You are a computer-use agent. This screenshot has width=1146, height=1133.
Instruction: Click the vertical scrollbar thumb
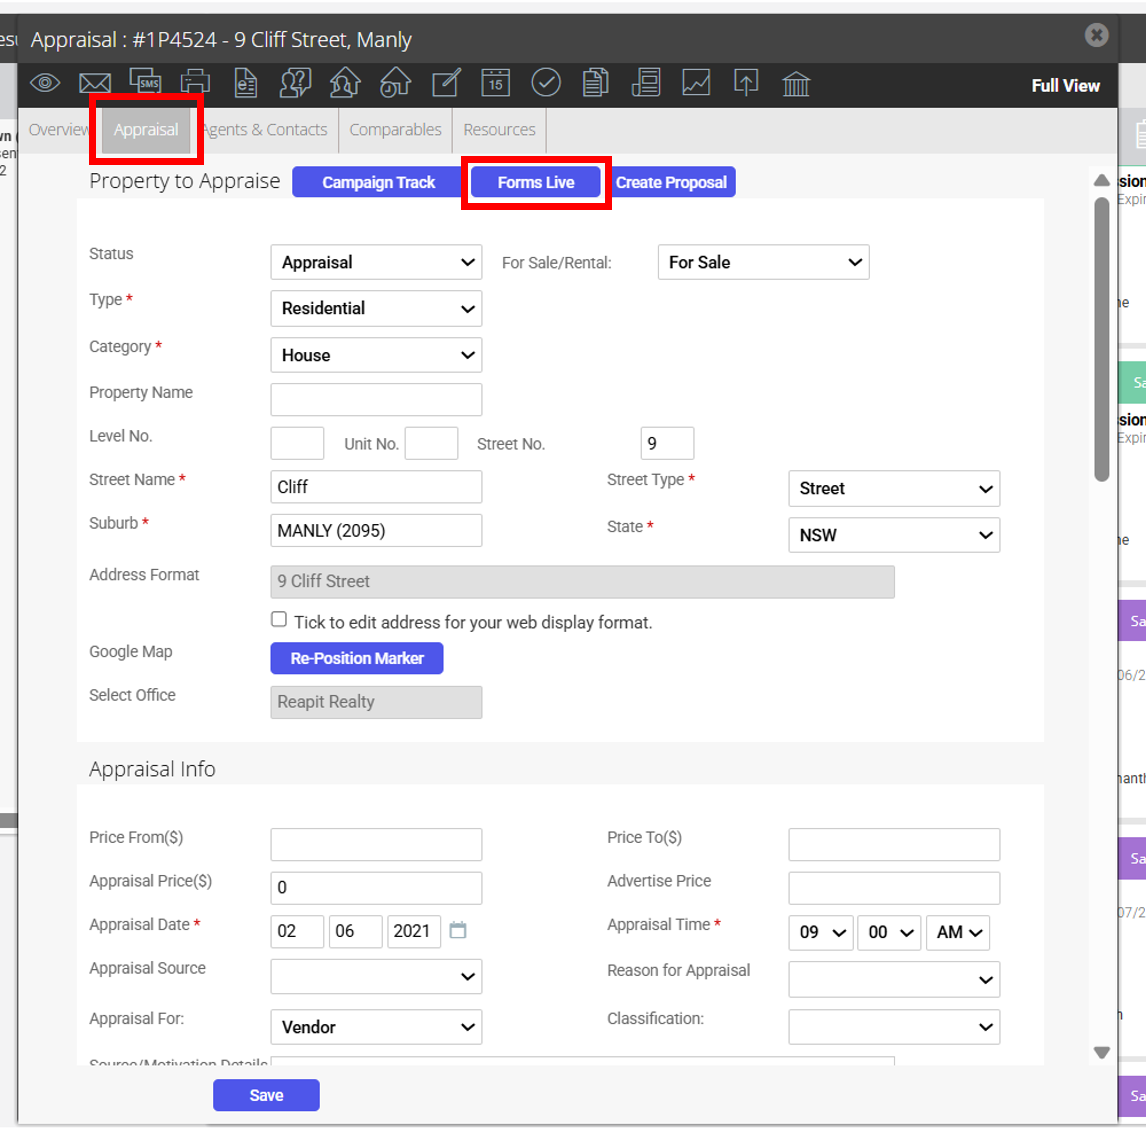point(1101,338)
